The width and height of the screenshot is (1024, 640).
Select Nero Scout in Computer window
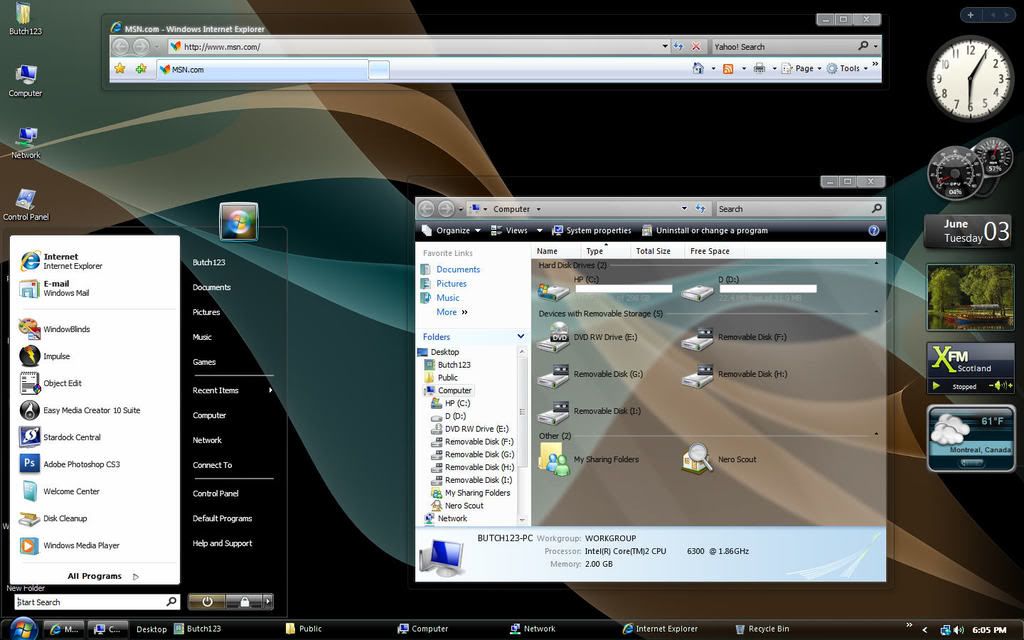click(x=719, y=459)
